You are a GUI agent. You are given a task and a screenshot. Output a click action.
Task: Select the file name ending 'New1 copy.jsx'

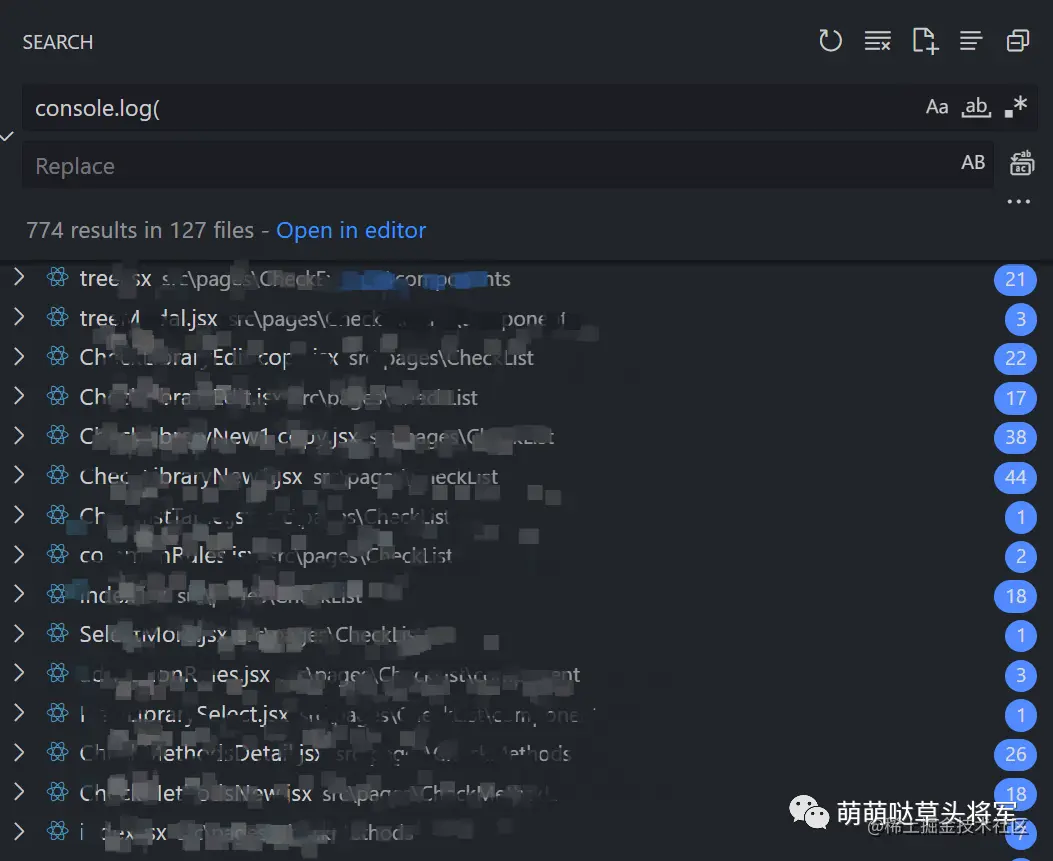click(218, 437)
